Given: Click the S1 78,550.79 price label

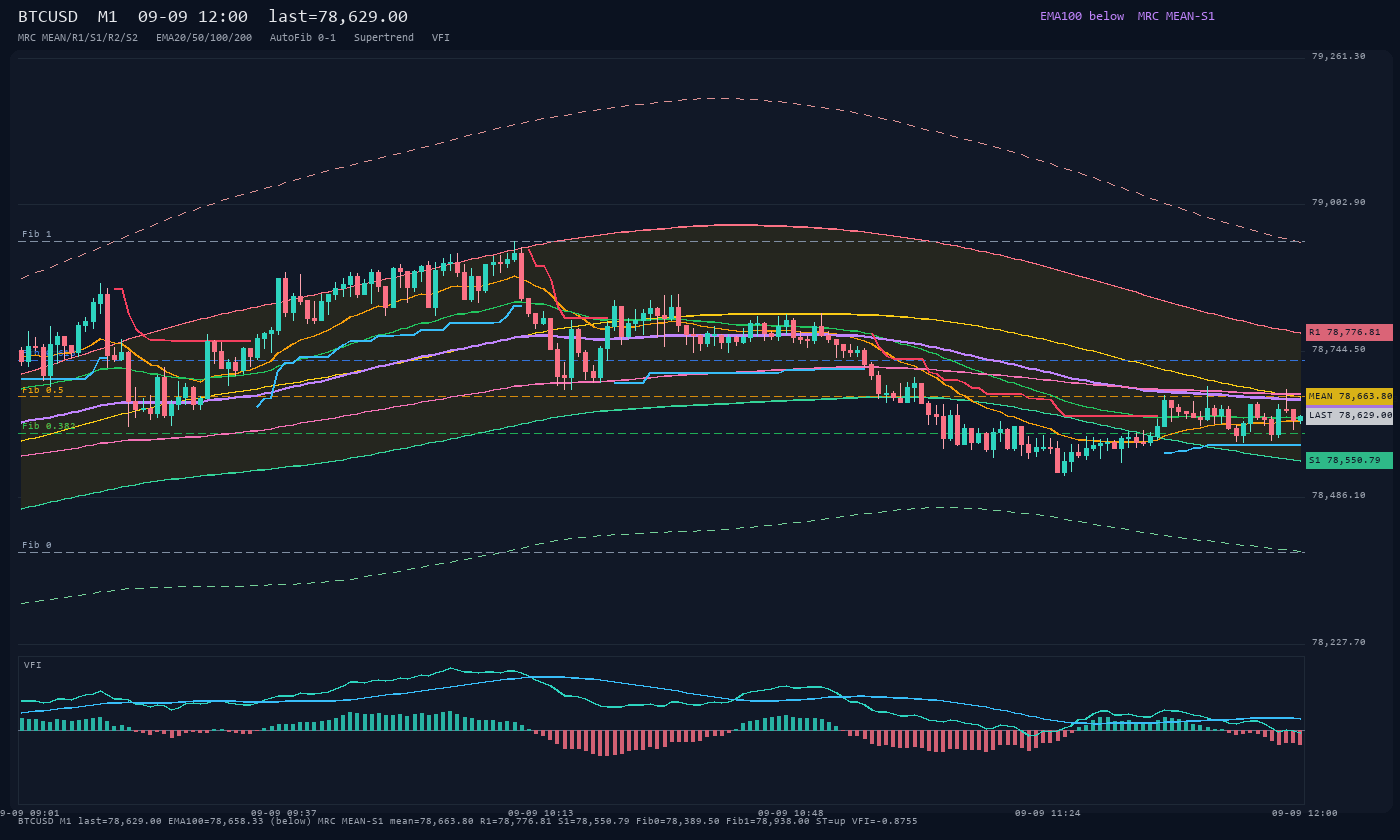Looking at the screenshot, I should [1349, 460].
